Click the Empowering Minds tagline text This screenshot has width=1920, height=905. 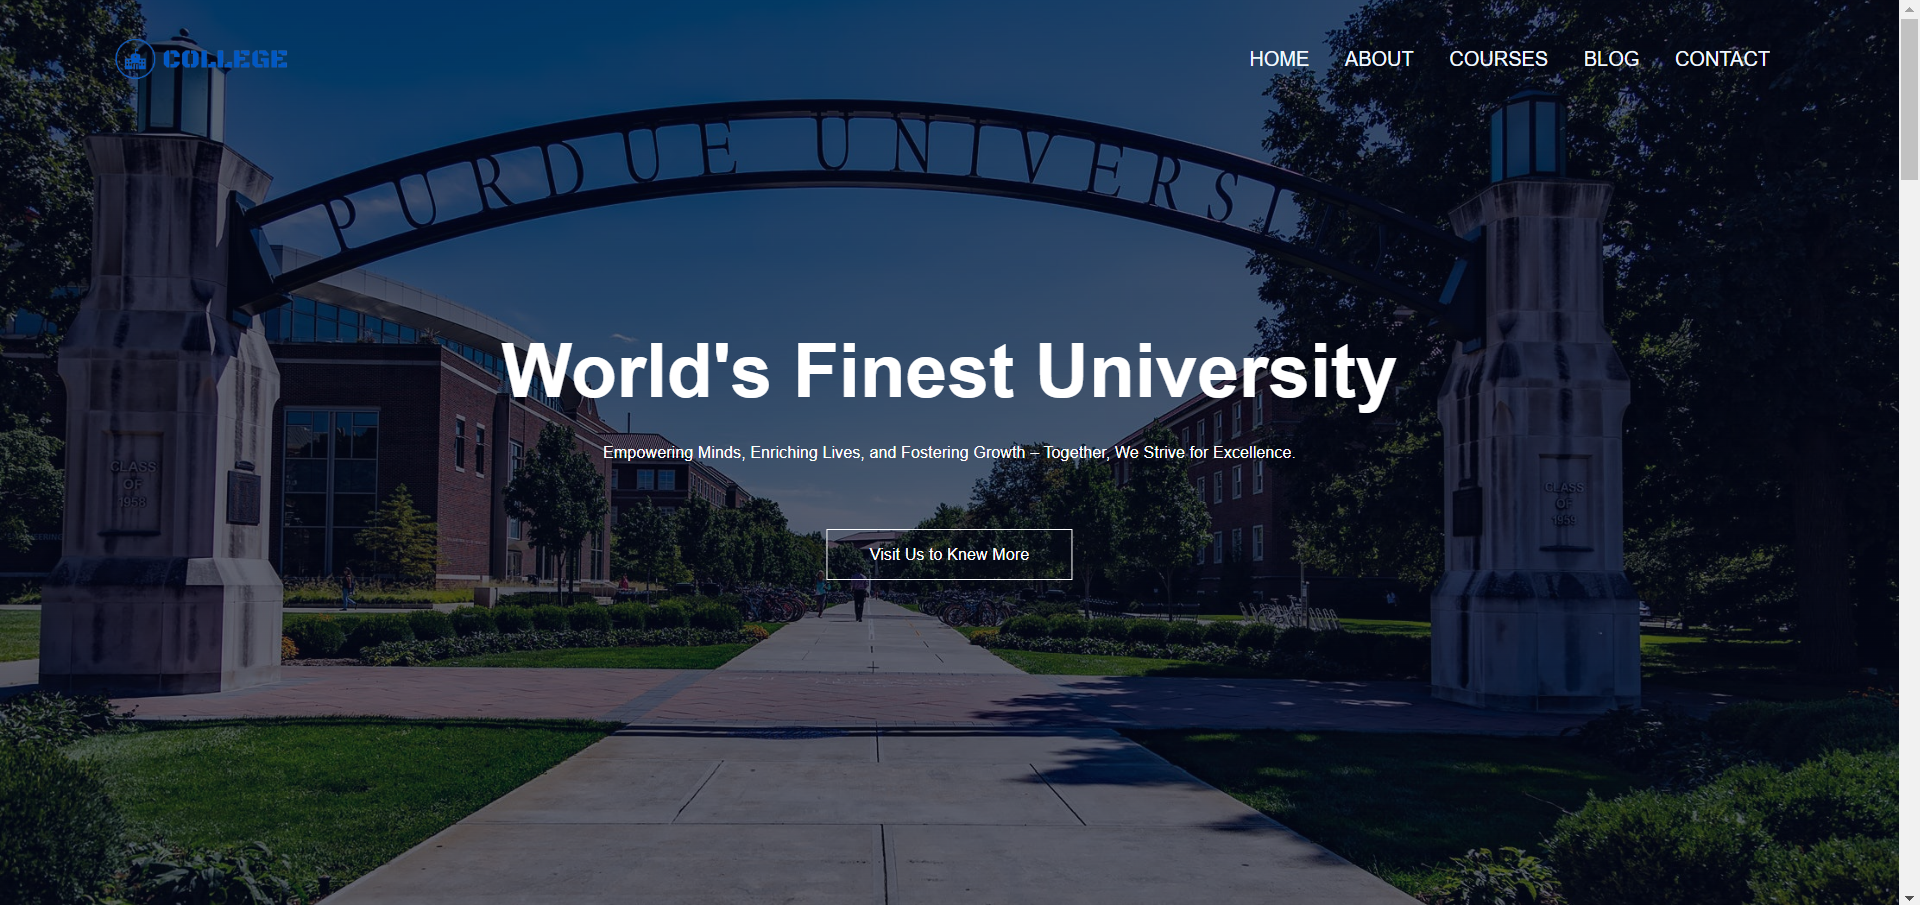click(948, 452)
